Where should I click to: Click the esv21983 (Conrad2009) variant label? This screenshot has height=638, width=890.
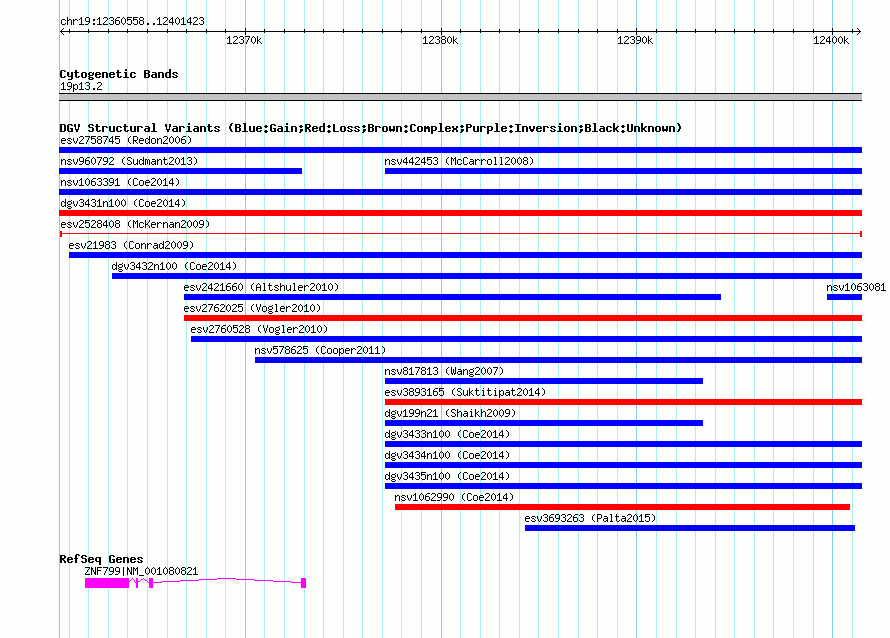pos(131,245)
